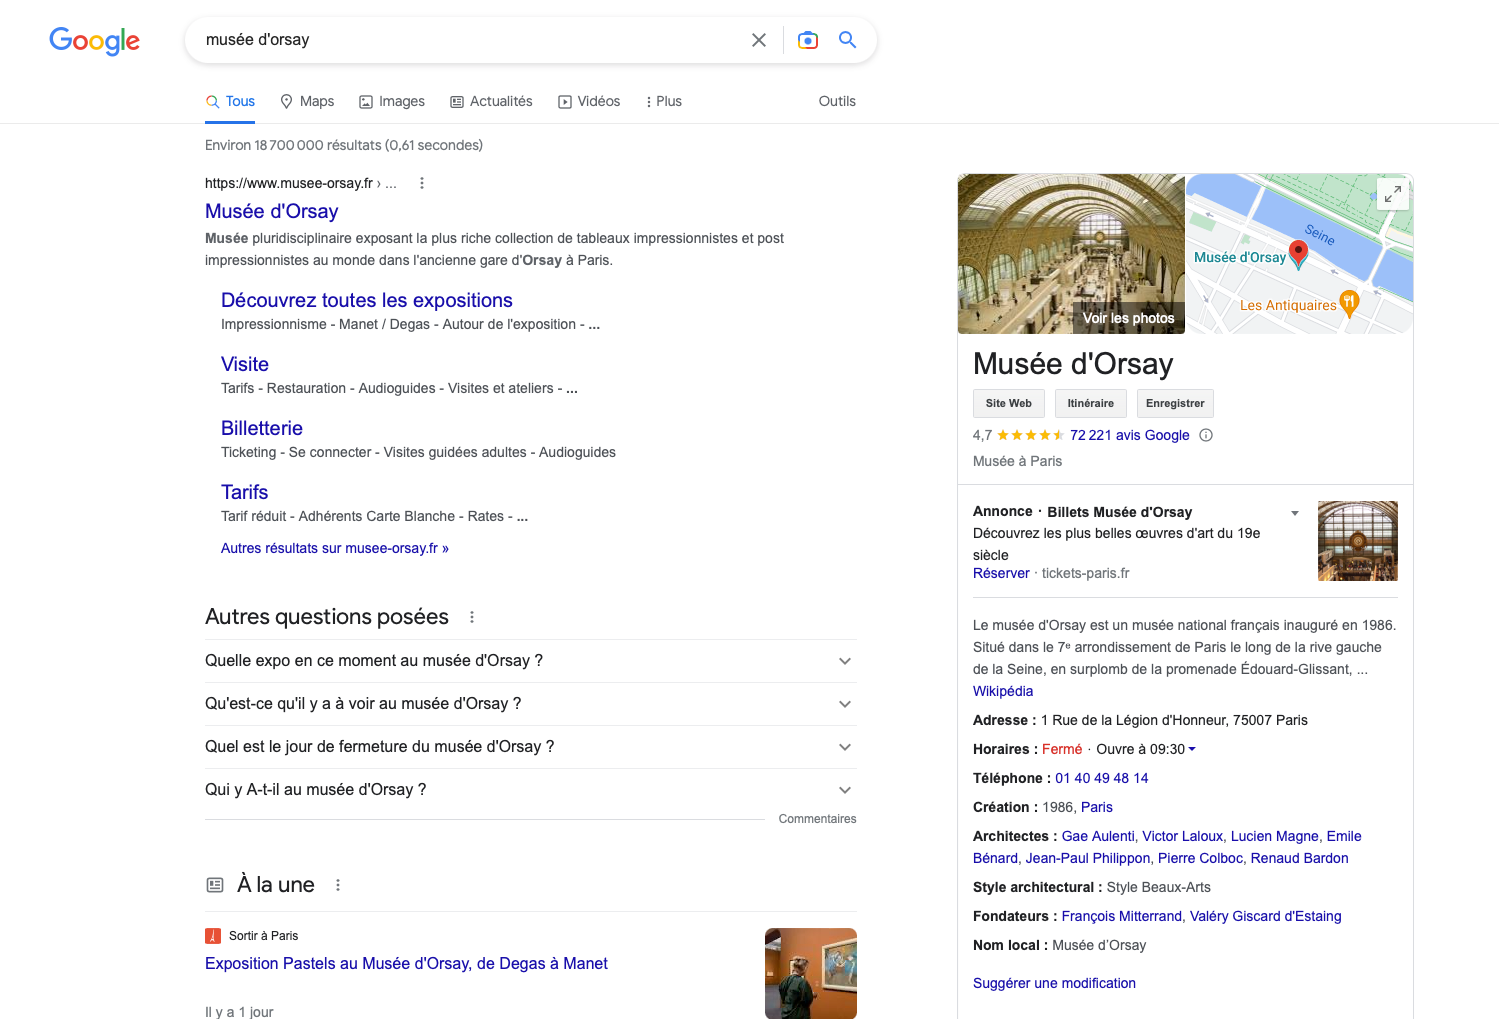Screen dimensions: 1499x1019
Task: Open Google Lens camera search
Action: click(x=808, y=40)
